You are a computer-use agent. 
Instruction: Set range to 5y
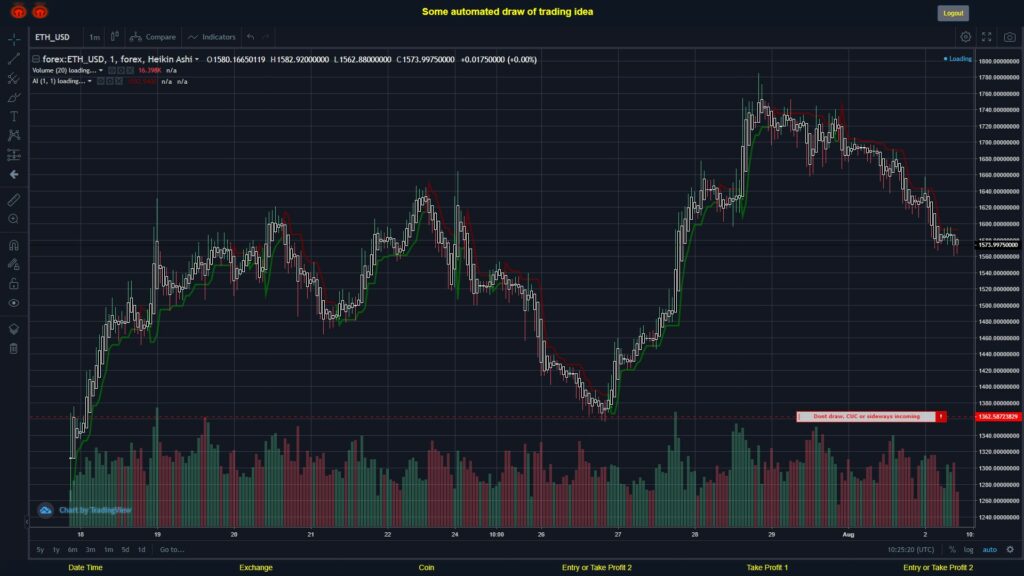pos(40,550)
